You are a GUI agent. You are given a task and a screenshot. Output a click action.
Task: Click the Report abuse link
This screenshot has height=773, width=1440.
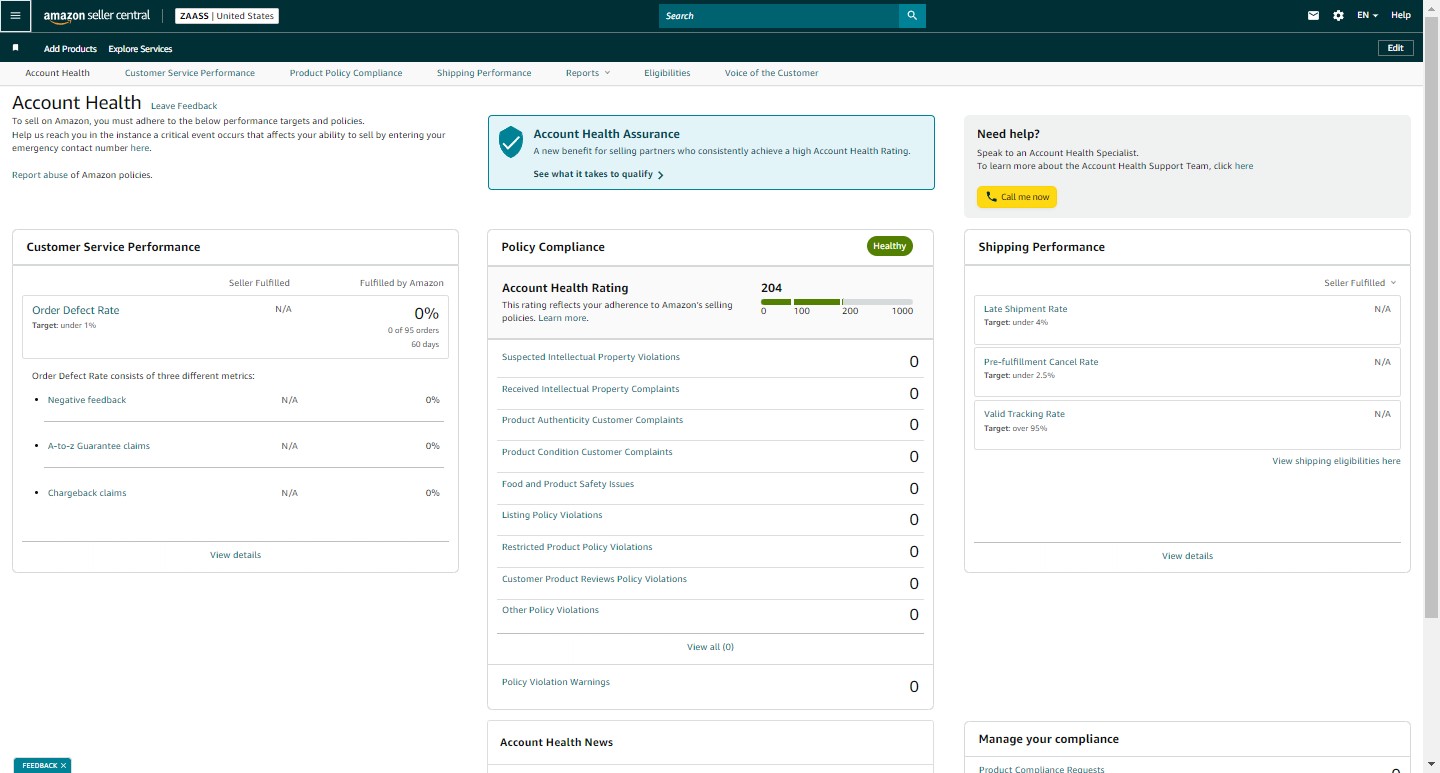pos(40,175)
